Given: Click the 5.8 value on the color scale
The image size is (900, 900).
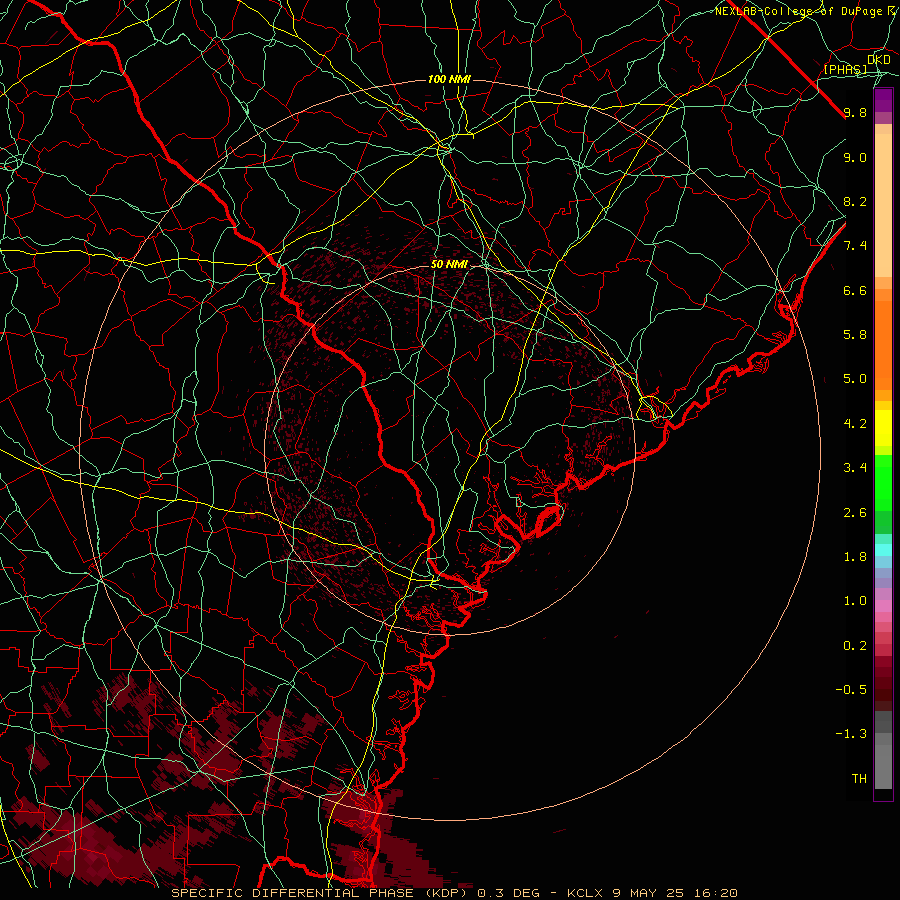Looking at the screenshot, I should [x=855, y=335].
